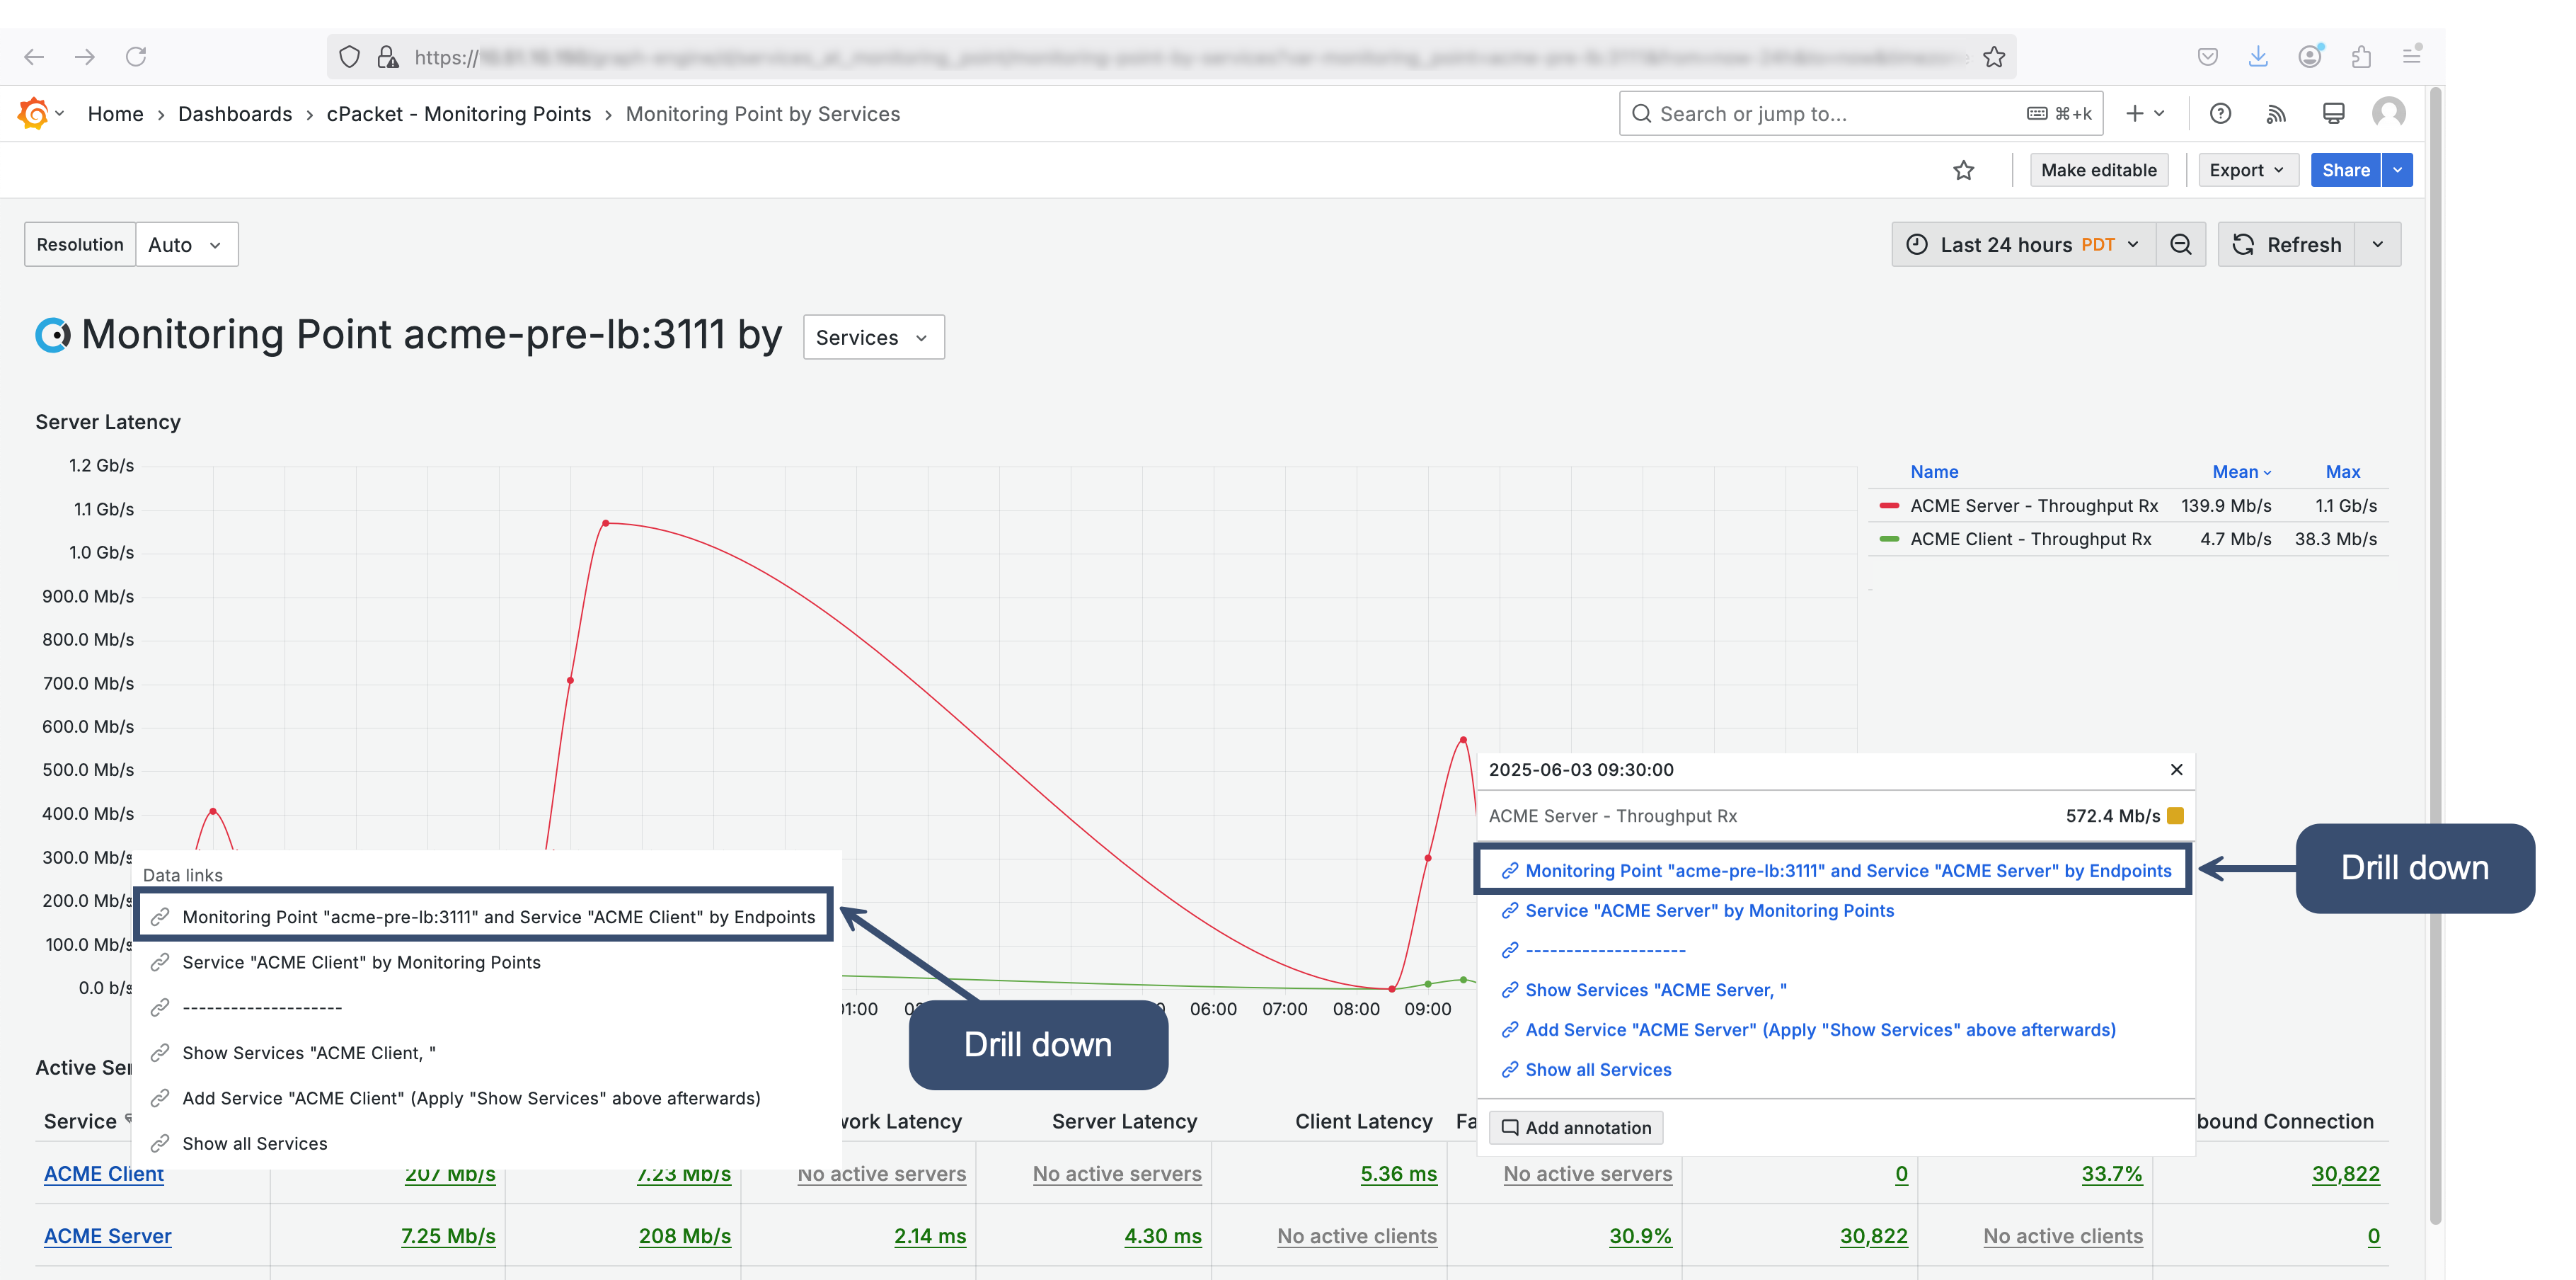Screen dimensions: 2576x1280
Task: Open the Resolution Auto dropdown
Action: click(187, 245)
